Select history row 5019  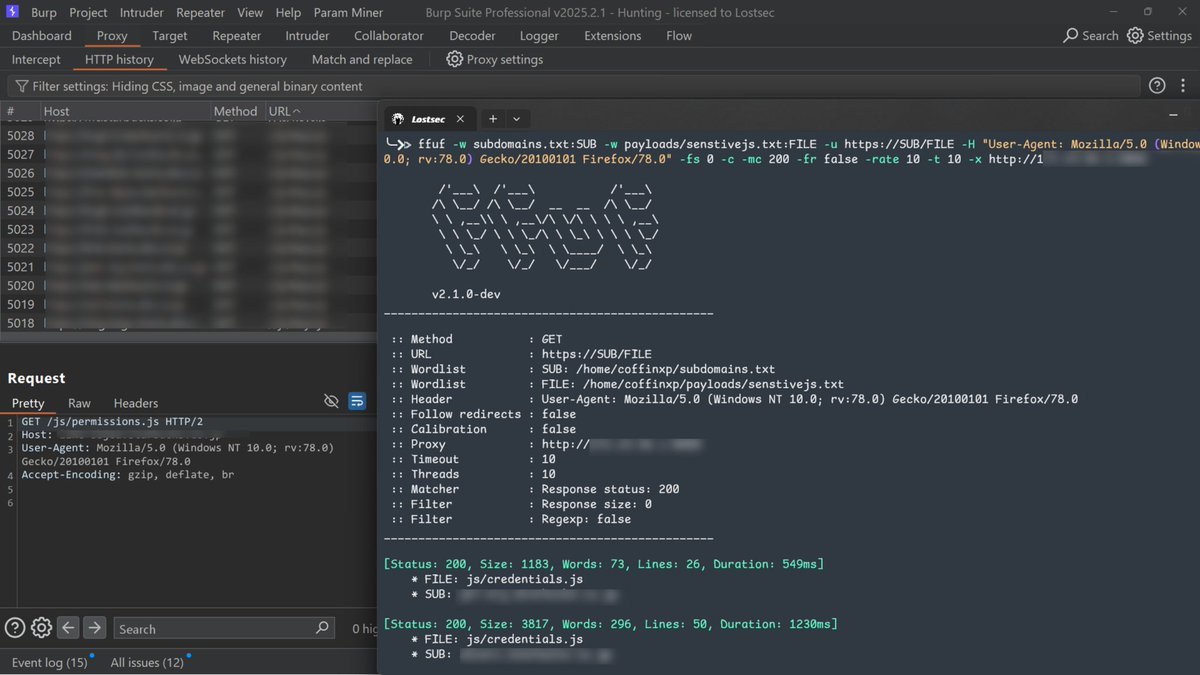tap(189, 304)
